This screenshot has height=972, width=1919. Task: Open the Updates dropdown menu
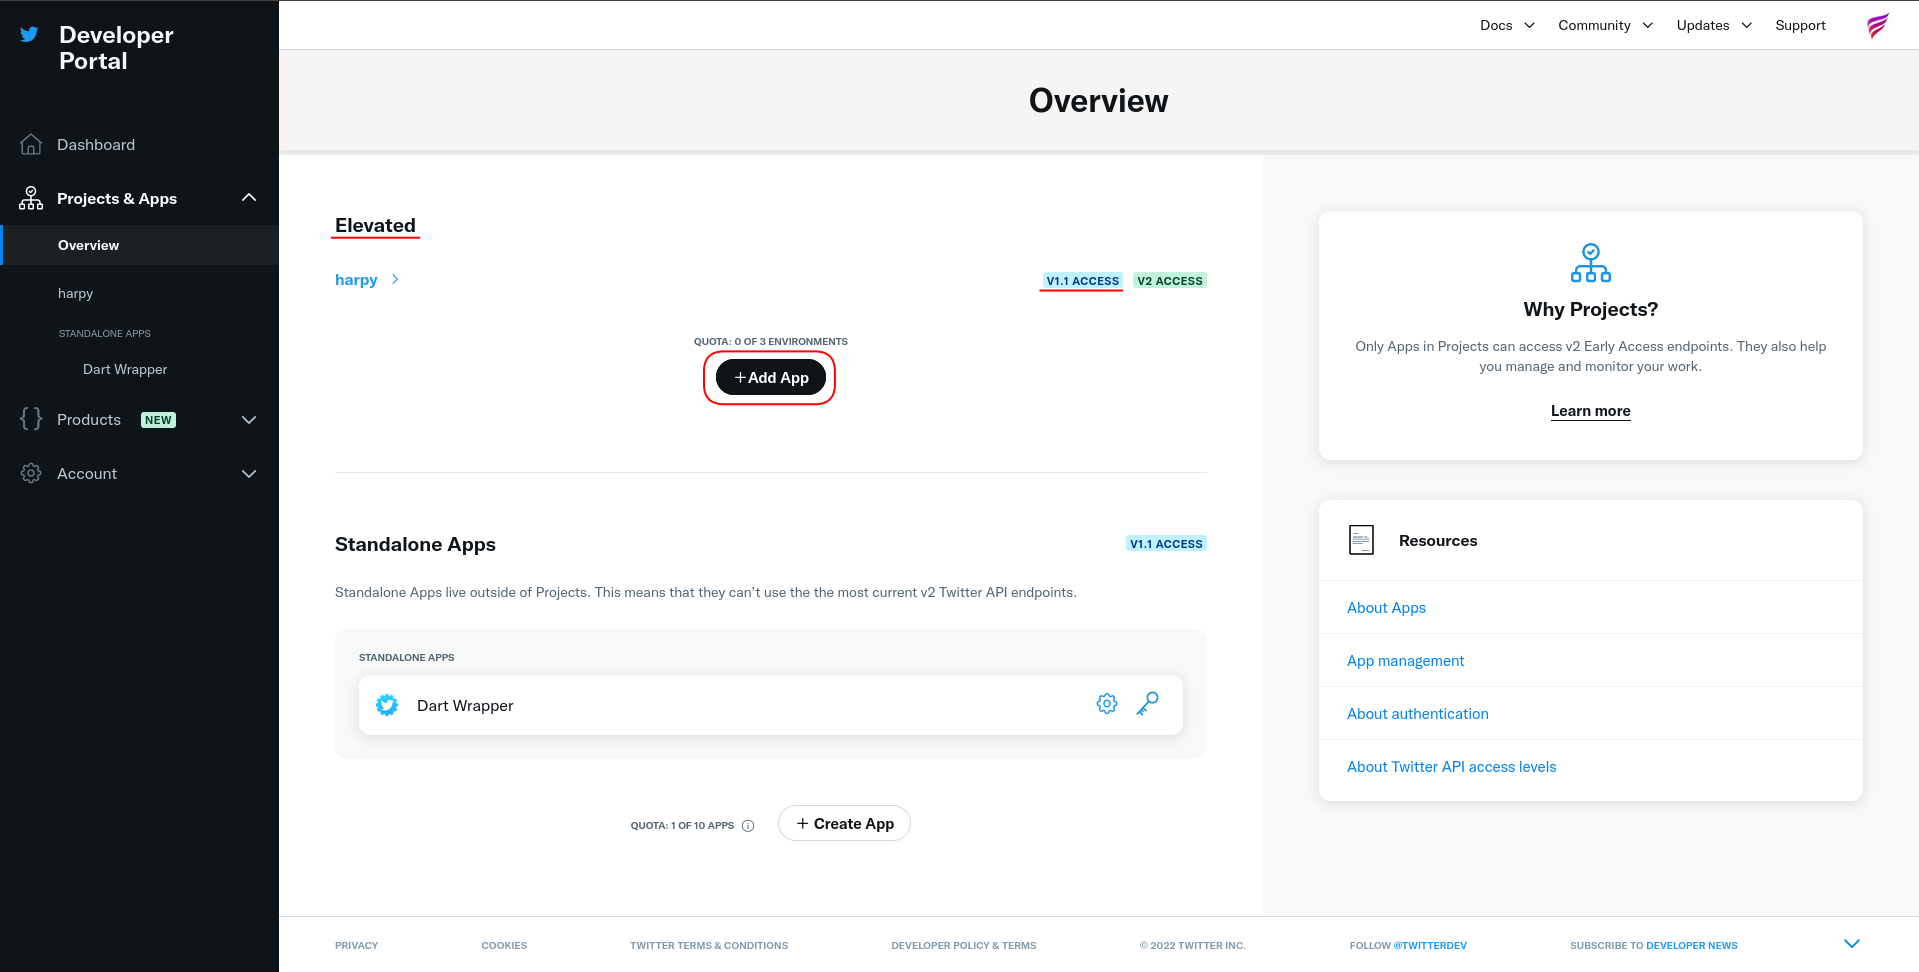(1714, 25)
